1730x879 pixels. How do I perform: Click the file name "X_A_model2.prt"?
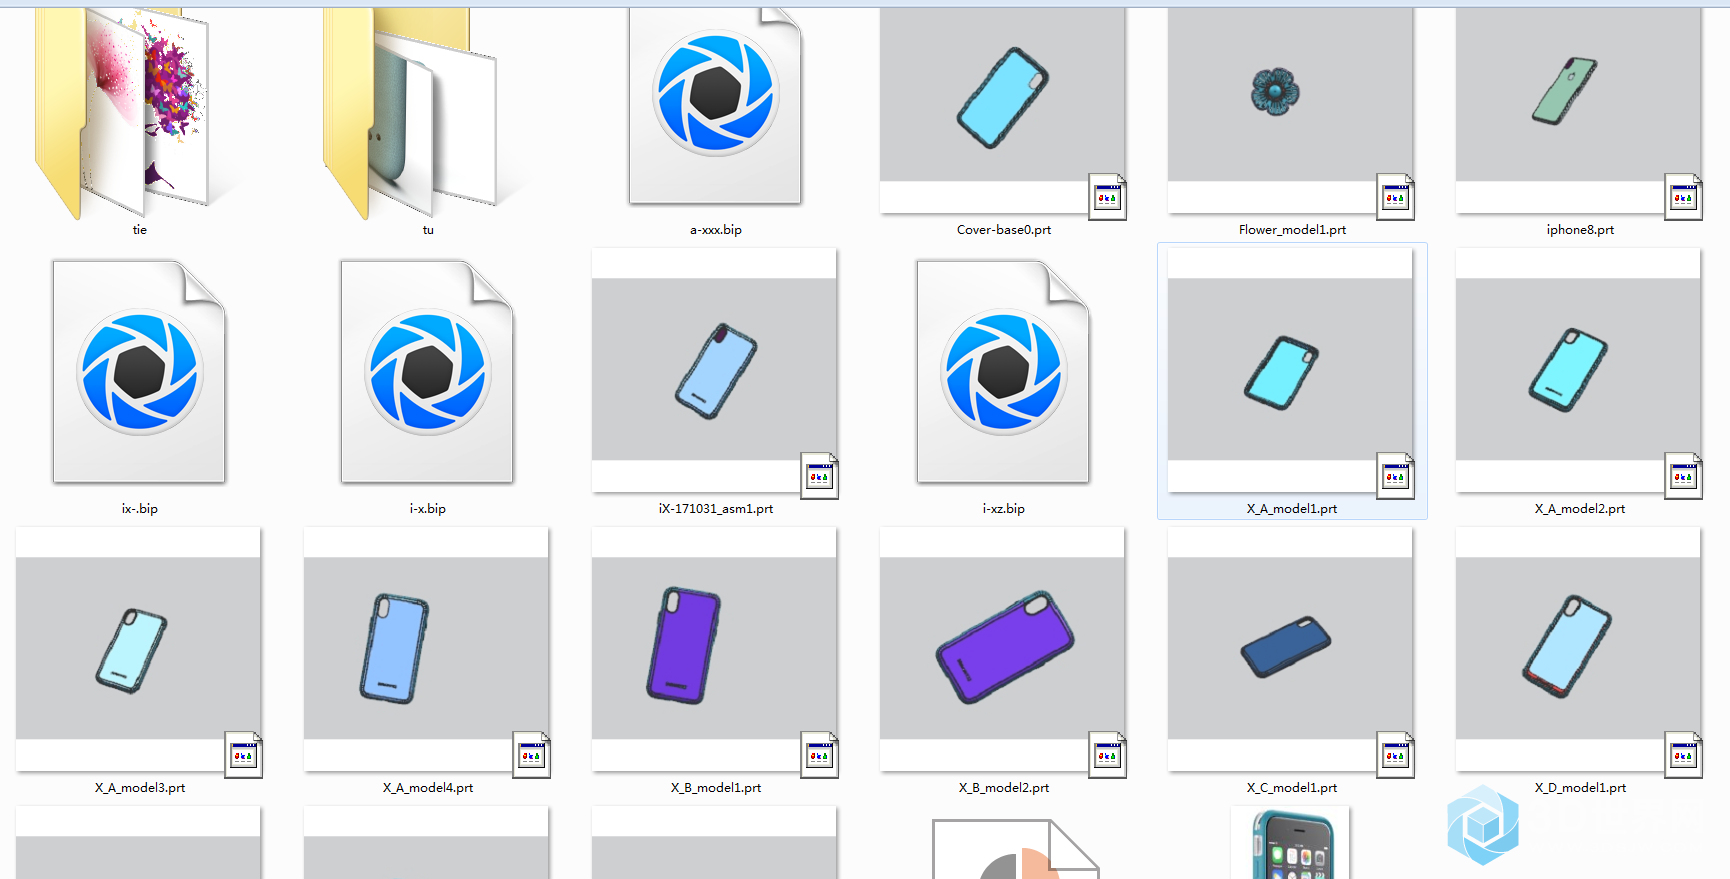[x=1580, y=509]
